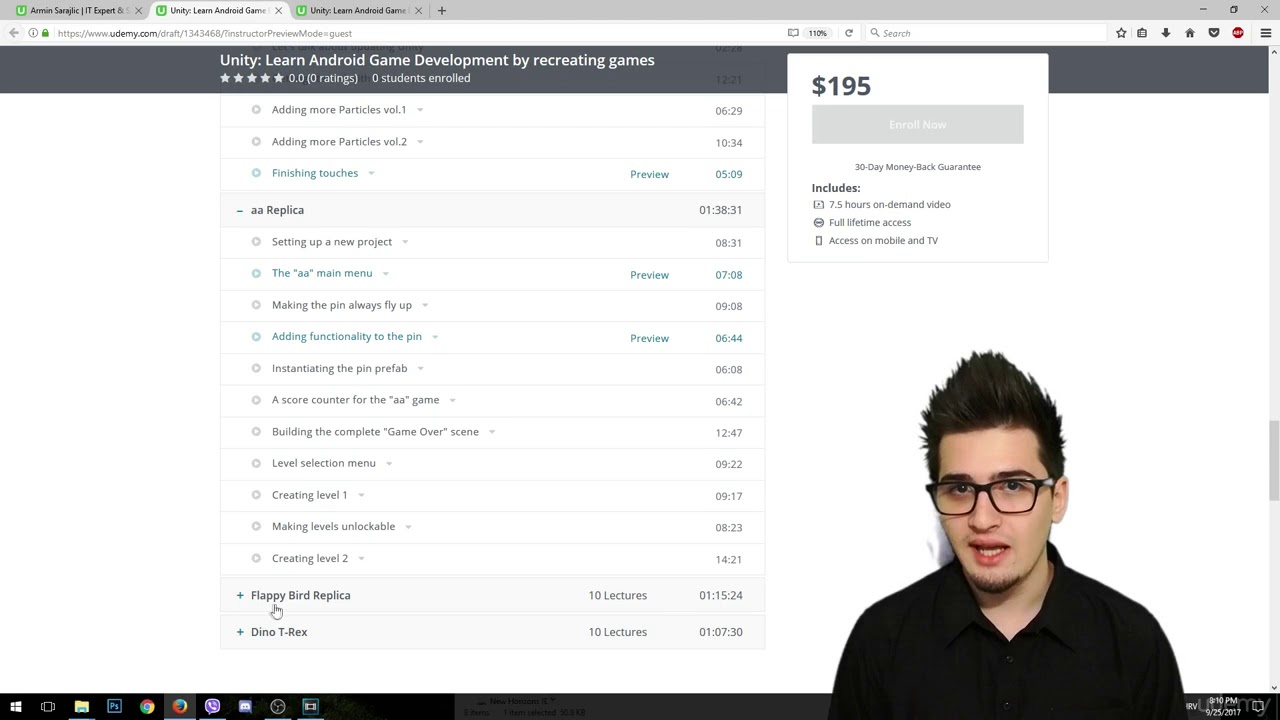Expand description arrow for 'Finishing touches'
1280x720 pixels.
(371, 173)
